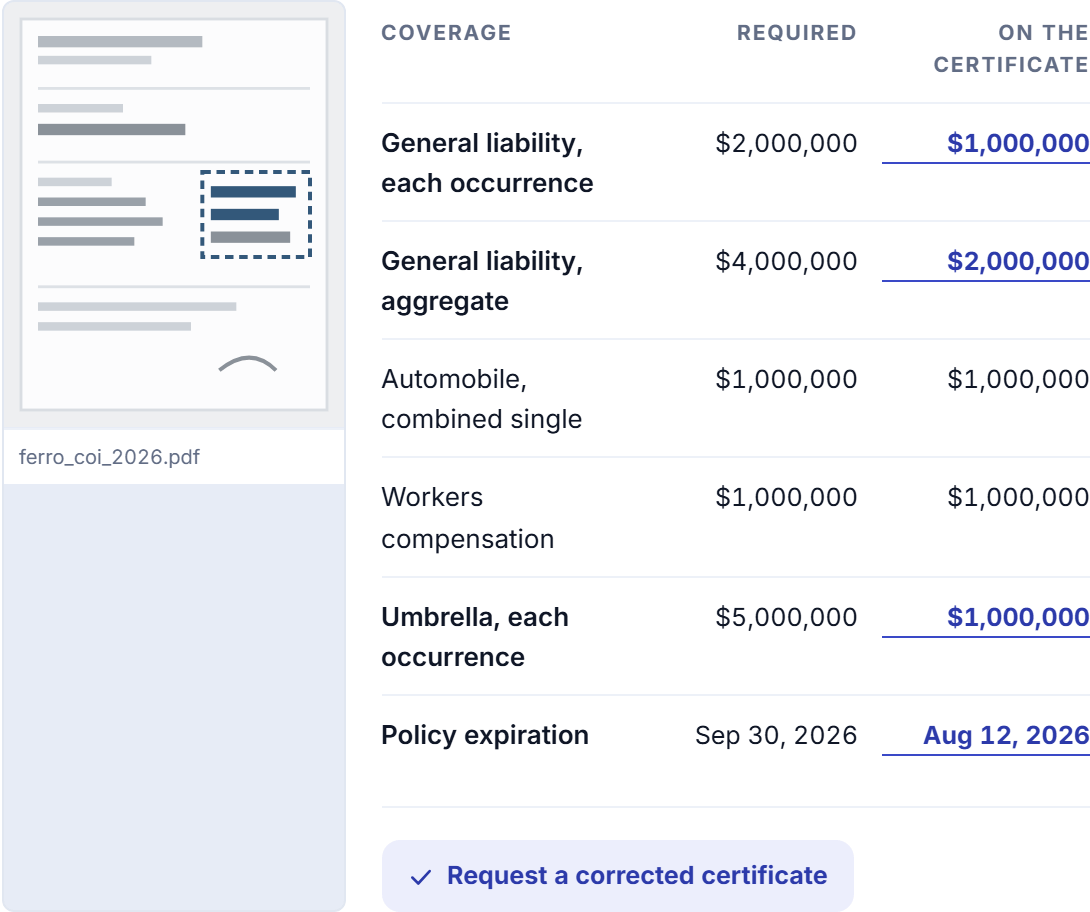
Task: Open flagged $2,000,000 for General liability aggregate
Action: coord(1018,261)
